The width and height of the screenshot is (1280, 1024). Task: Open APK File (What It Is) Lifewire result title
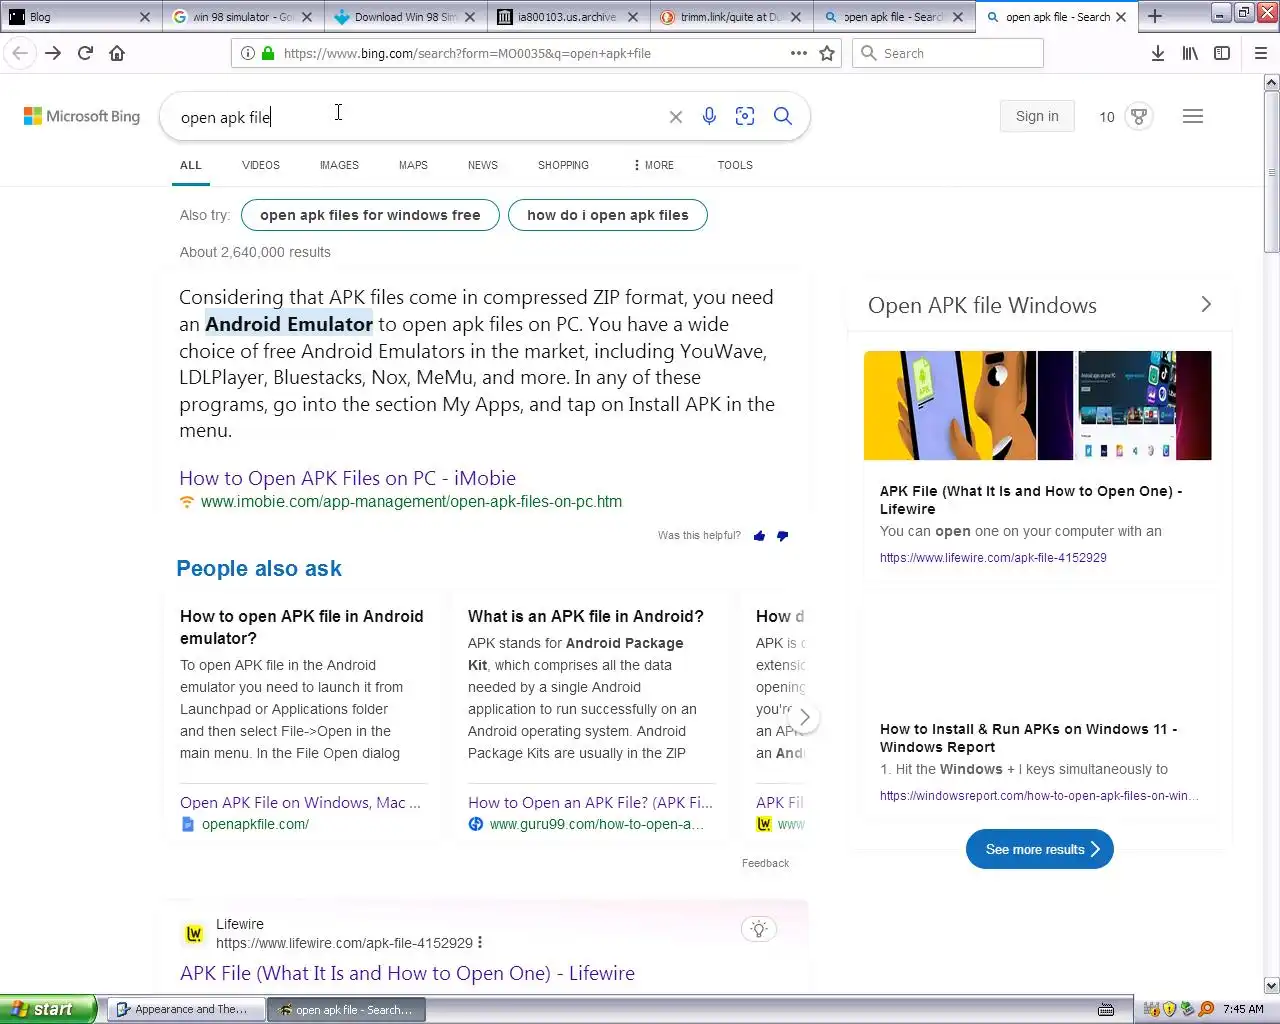pyautogui.click(x=407, y=973)
